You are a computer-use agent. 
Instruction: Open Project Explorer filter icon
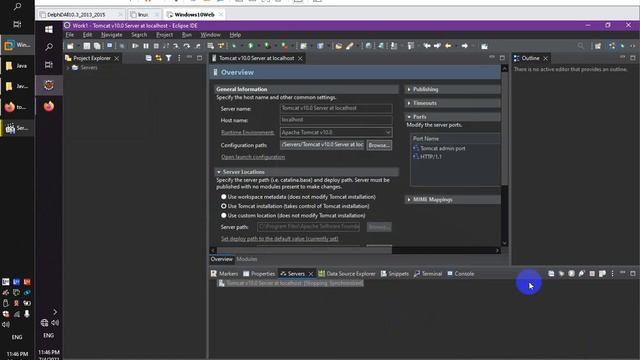169,58
